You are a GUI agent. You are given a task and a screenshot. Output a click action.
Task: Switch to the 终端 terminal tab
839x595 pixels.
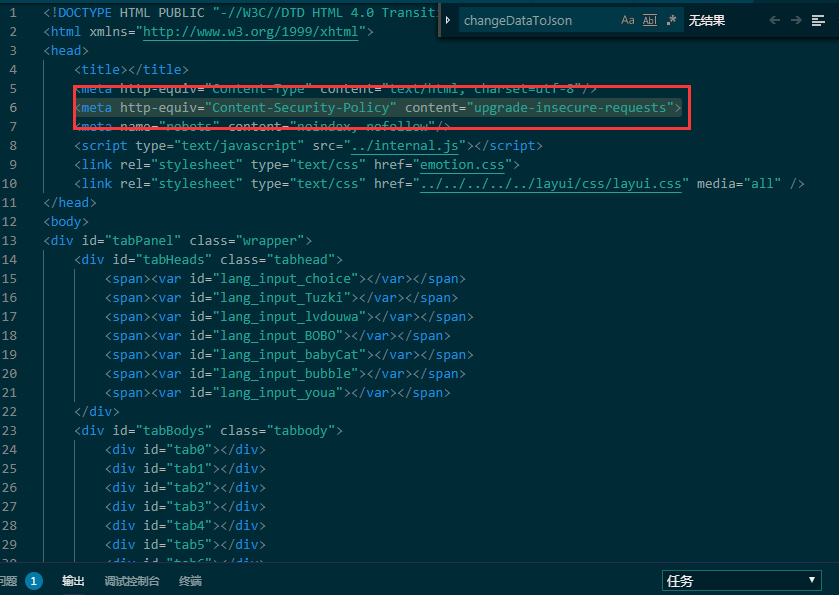coord(190,581)
